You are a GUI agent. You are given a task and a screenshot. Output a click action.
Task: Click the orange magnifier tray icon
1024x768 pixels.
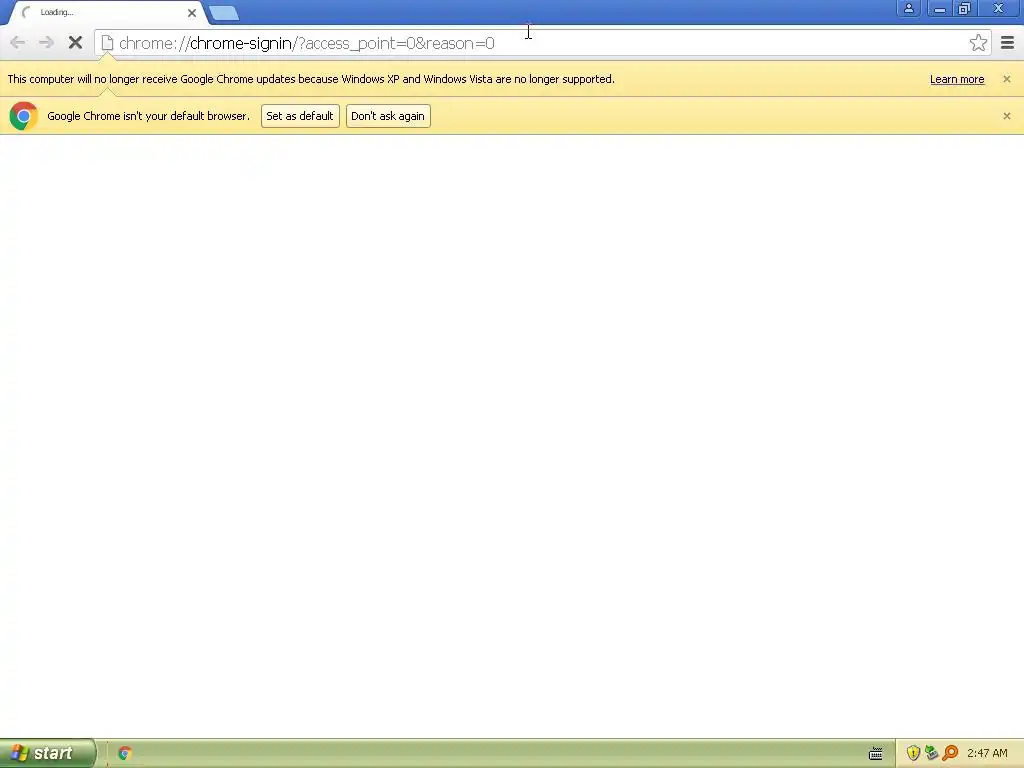[x=950, y=753]
